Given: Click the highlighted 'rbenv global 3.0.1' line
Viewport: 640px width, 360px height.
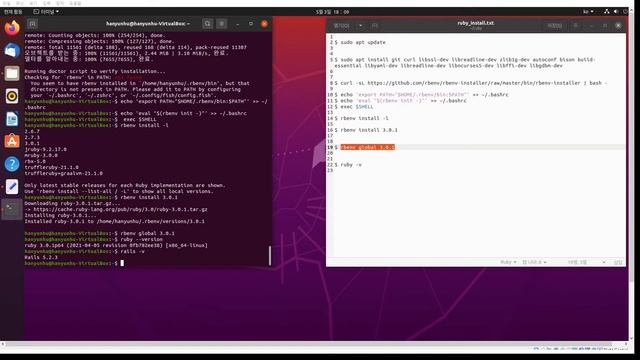Looking at the screenshot, I should click(367, 147).
